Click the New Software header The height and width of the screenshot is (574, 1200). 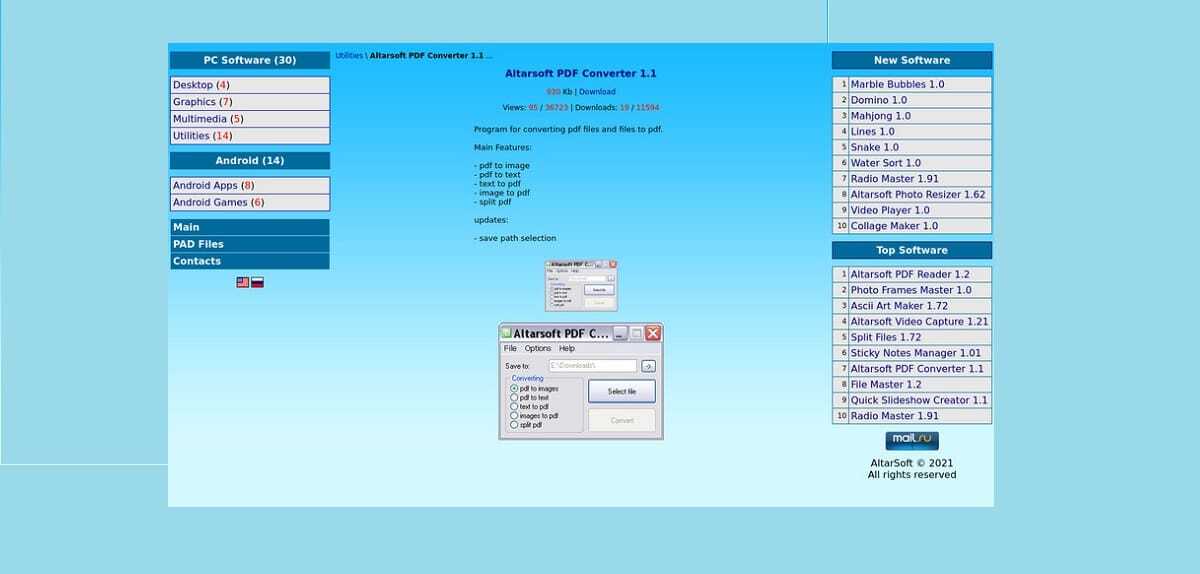(x=912, y=60)
